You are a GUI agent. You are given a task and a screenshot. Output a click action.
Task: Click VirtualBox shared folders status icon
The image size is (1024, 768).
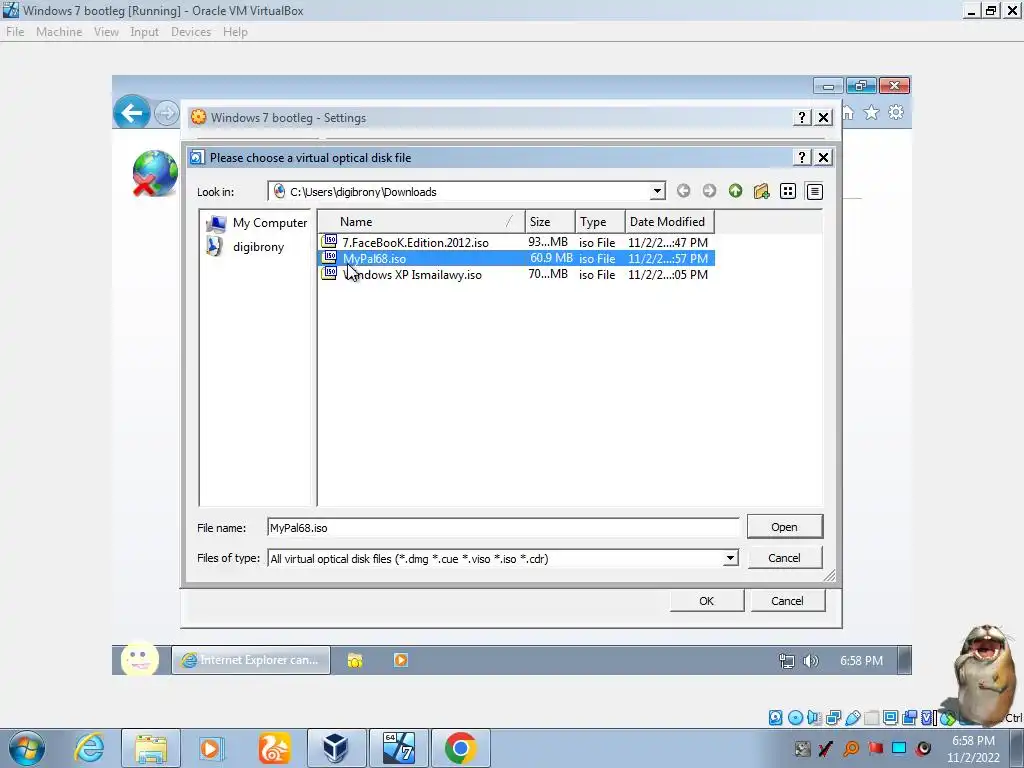(x=871, y=718)
